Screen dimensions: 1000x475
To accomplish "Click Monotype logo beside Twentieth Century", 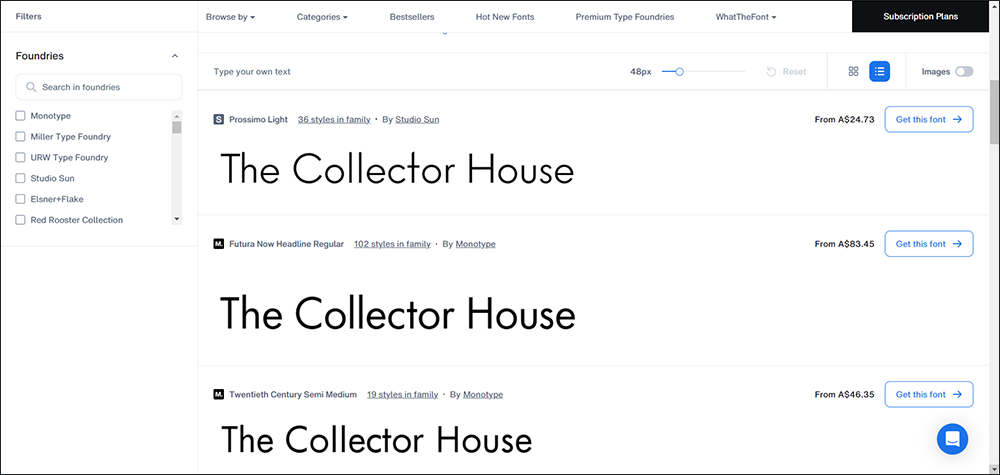I will coord(219,395).
